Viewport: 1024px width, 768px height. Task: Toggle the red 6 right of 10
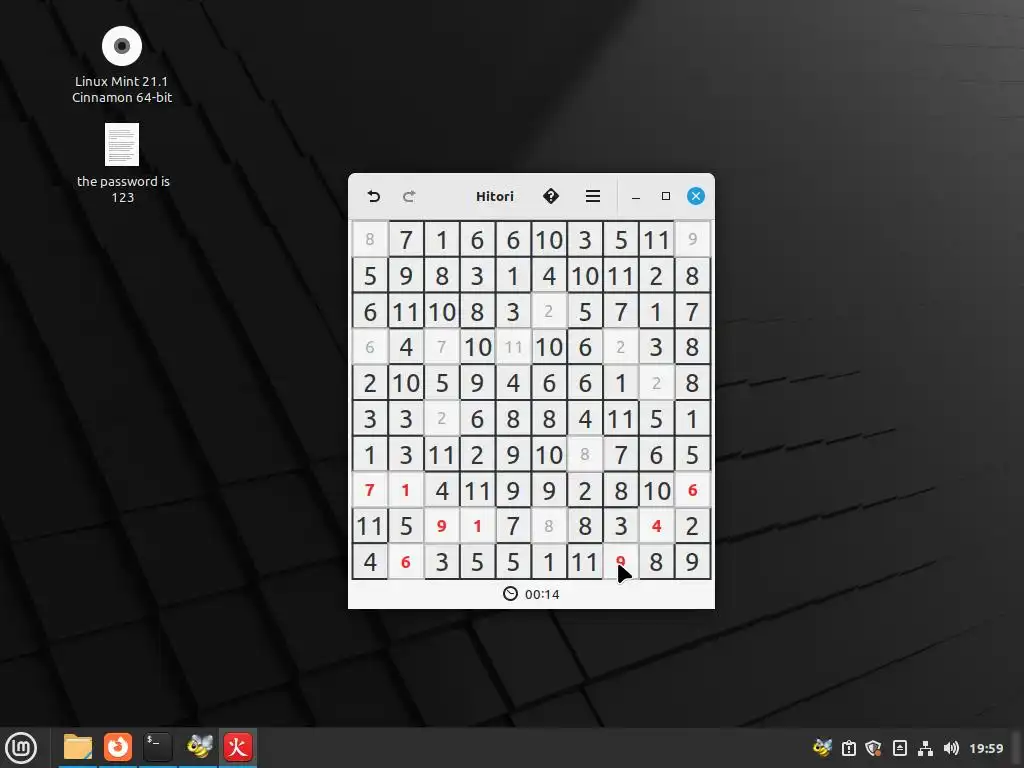(692, 490)
